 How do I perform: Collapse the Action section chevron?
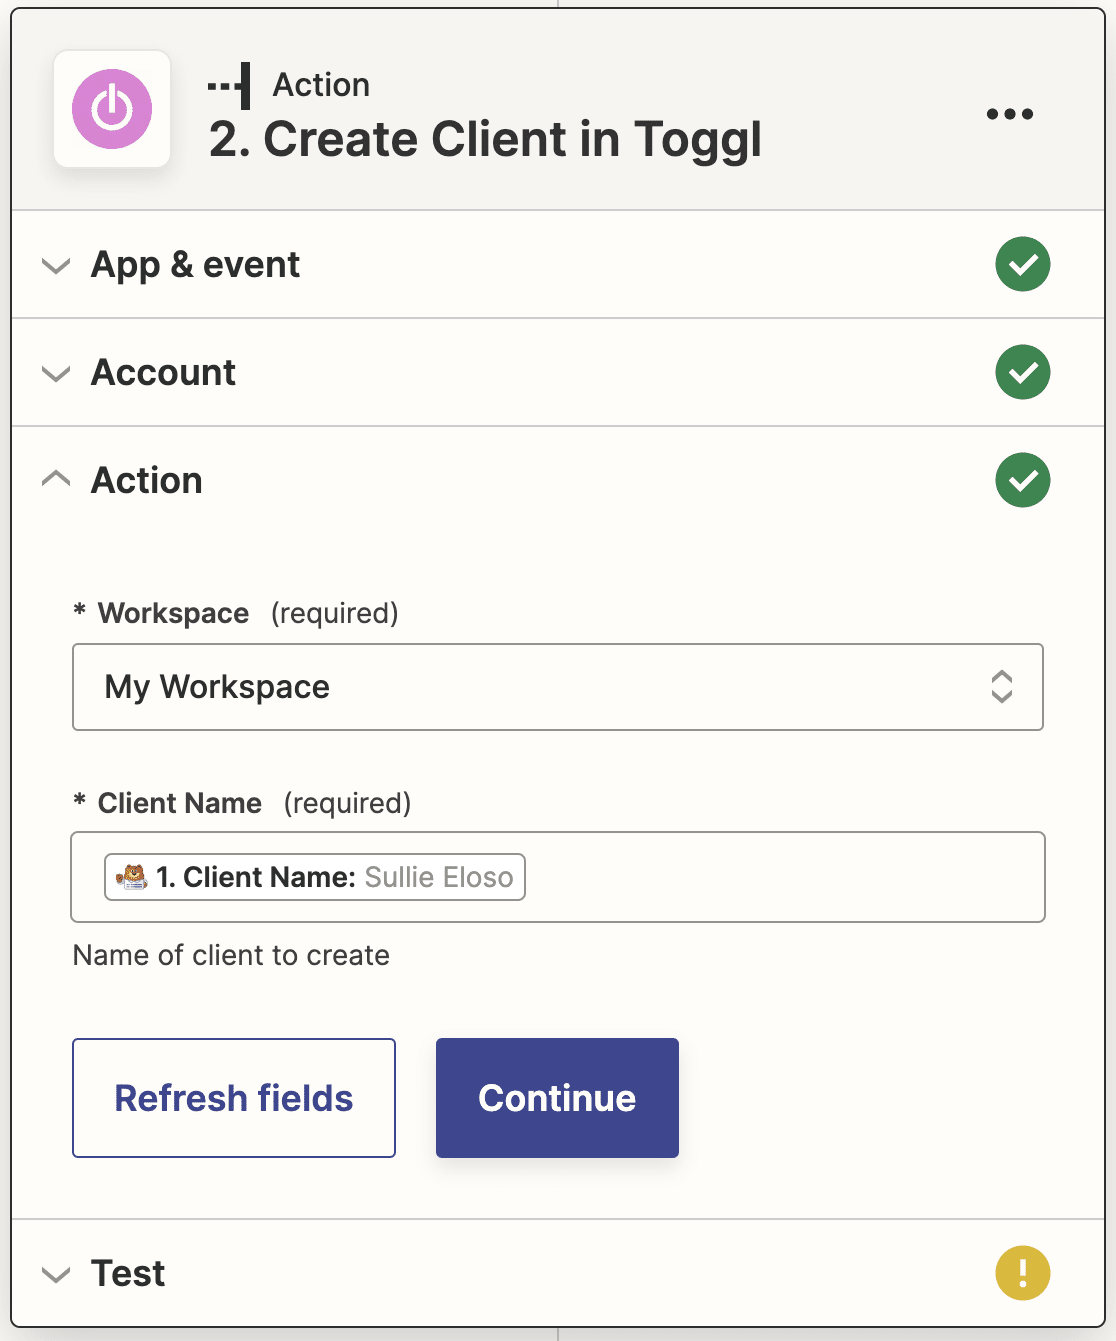click(56, 479)
